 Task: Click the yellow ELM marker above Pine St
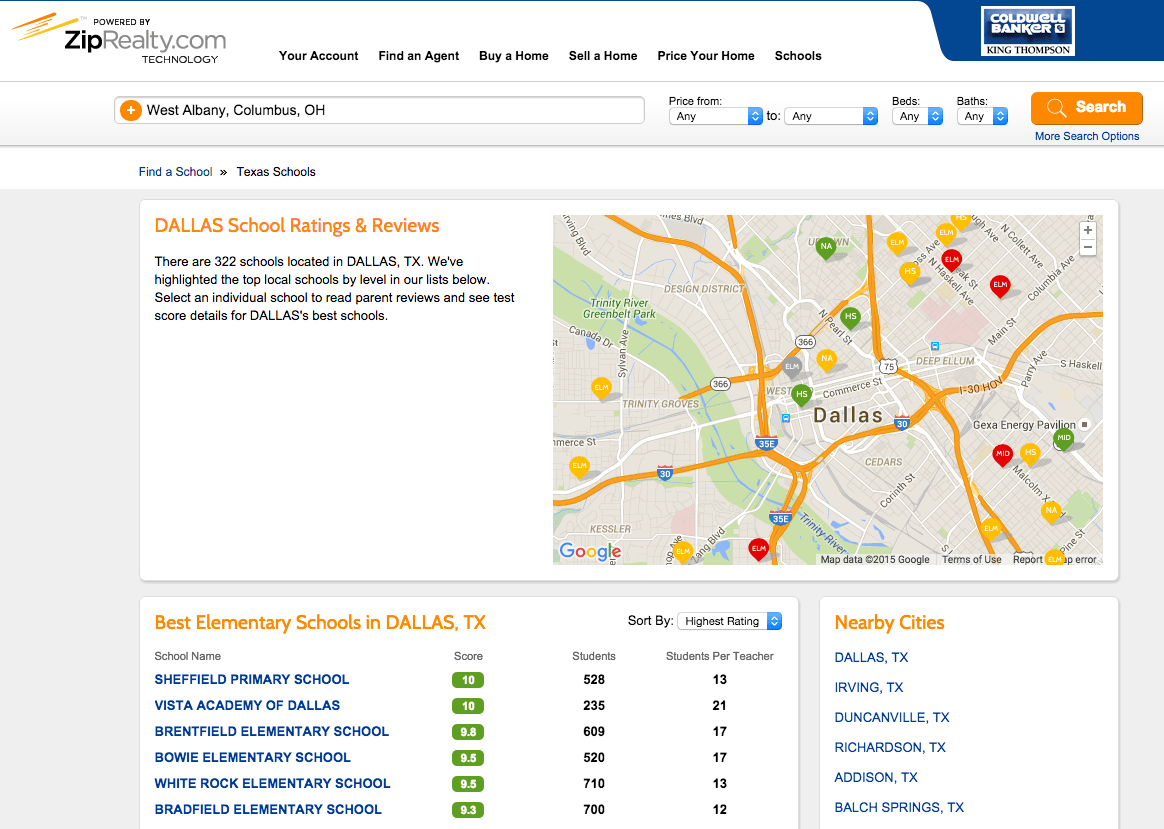point(991,529)
